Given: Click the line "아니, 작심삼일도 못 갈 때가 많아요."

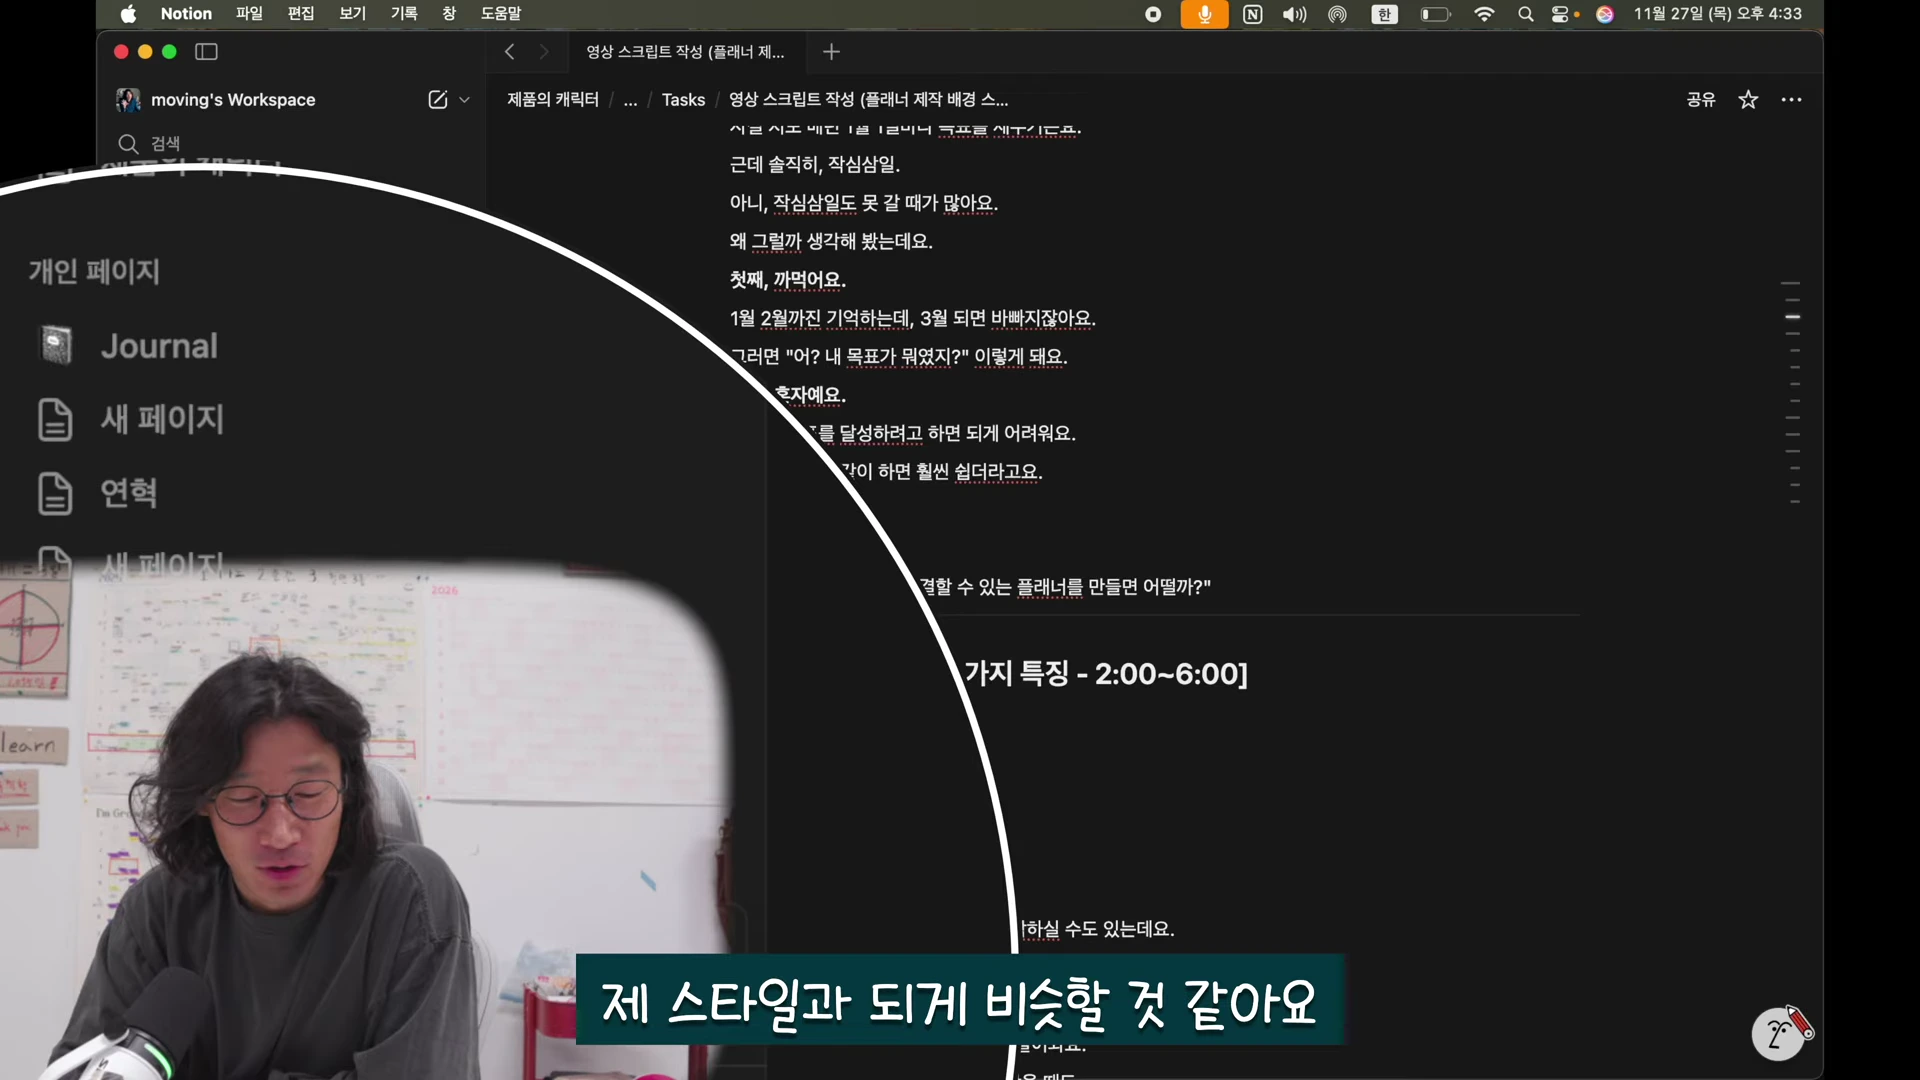Looking at the screenshot, I should (x=864, y=203).
